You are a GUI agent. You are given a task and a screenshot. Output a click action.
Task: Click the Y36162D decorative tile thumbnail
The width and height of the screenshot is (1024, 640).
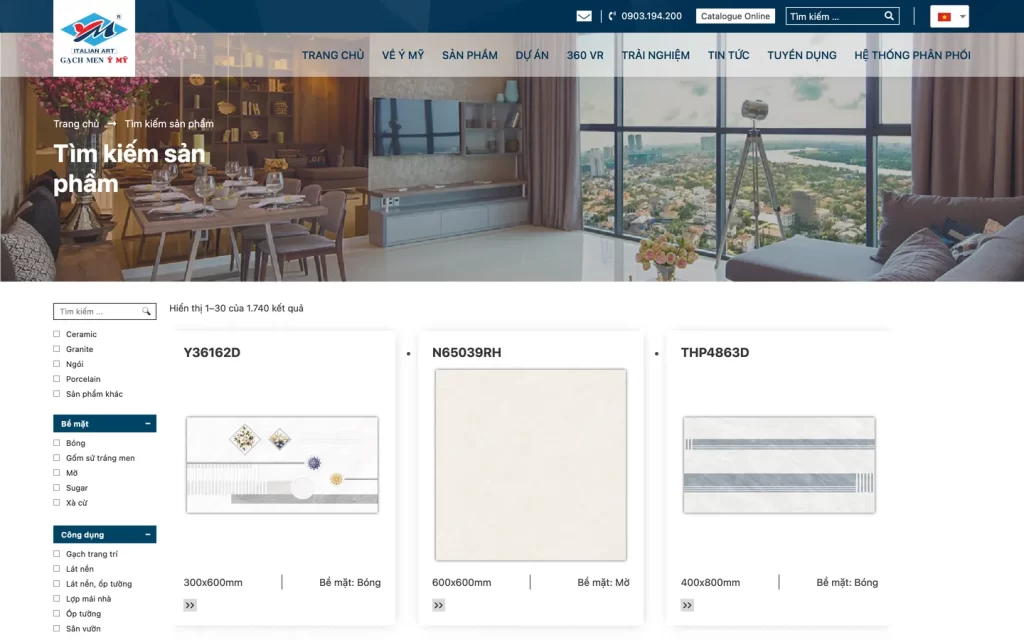click(x=282, y=465)
